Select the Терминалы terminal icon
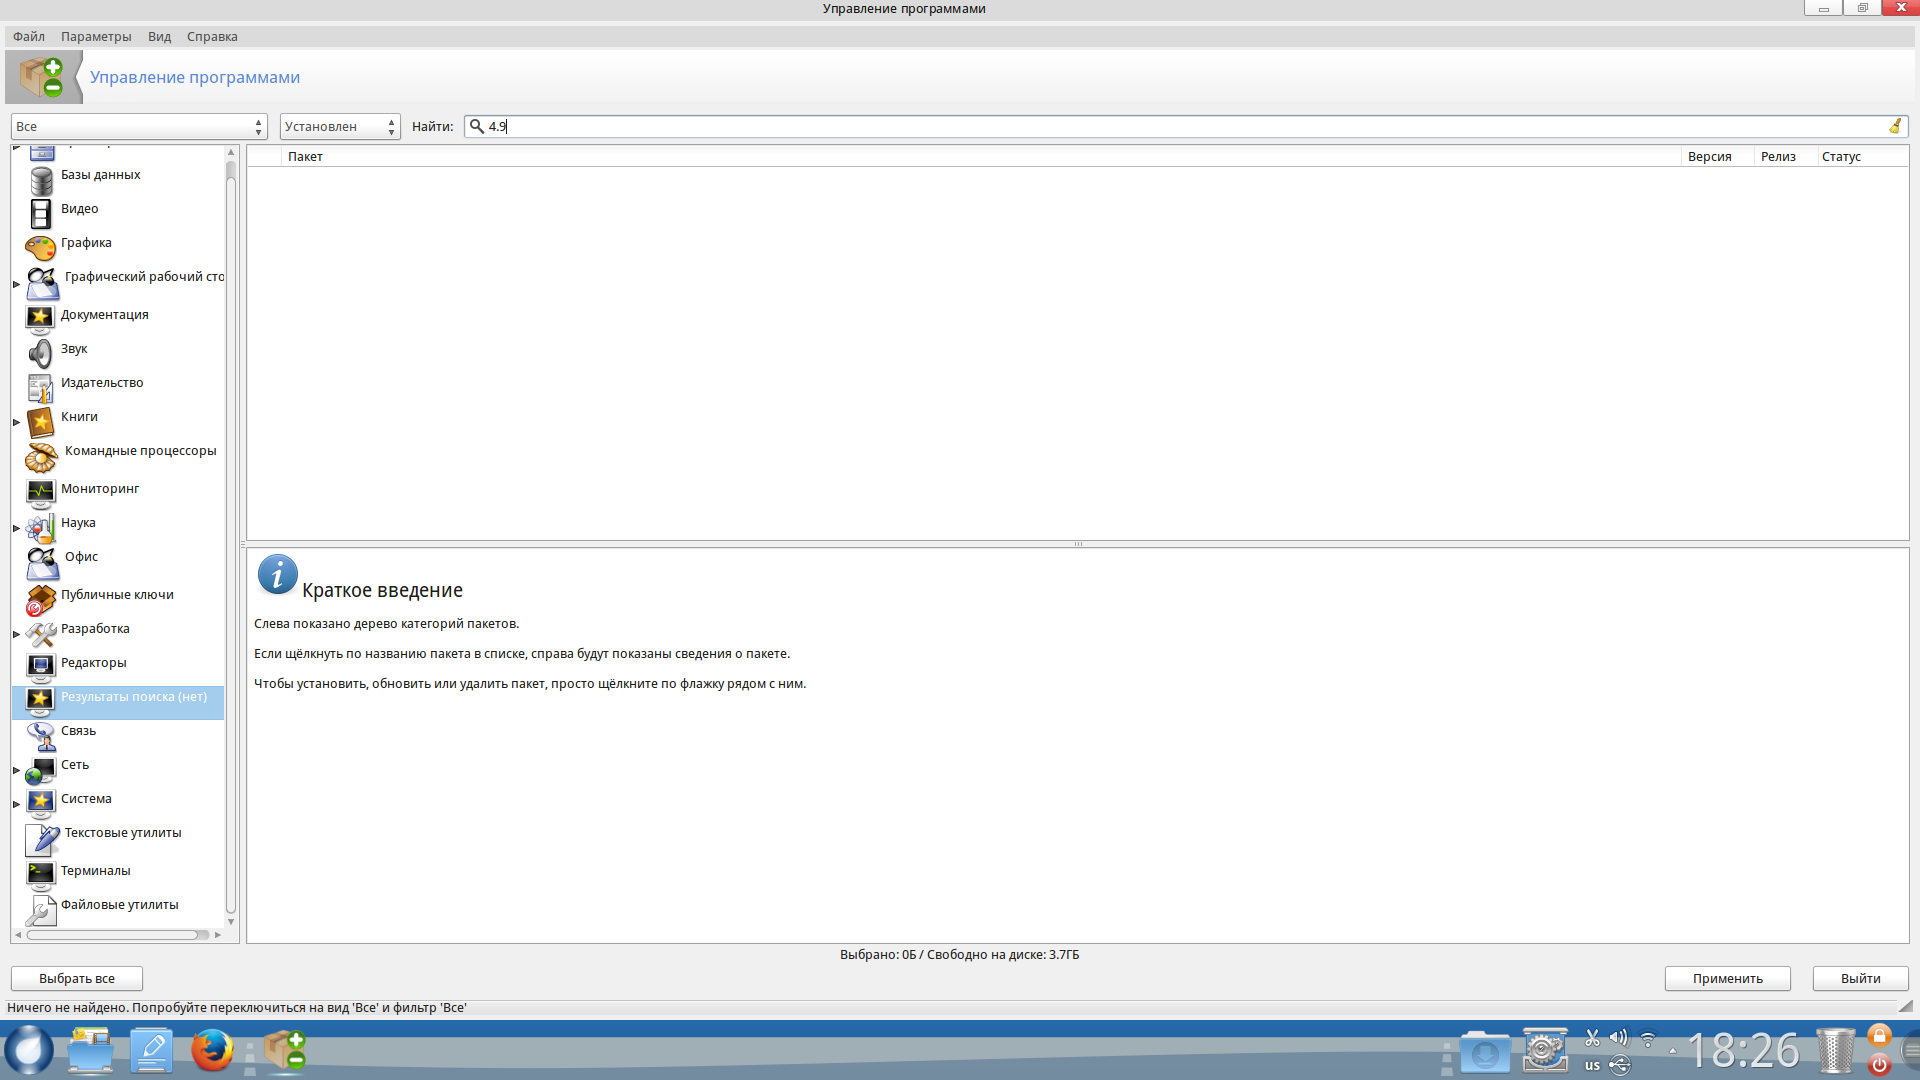 41,875
